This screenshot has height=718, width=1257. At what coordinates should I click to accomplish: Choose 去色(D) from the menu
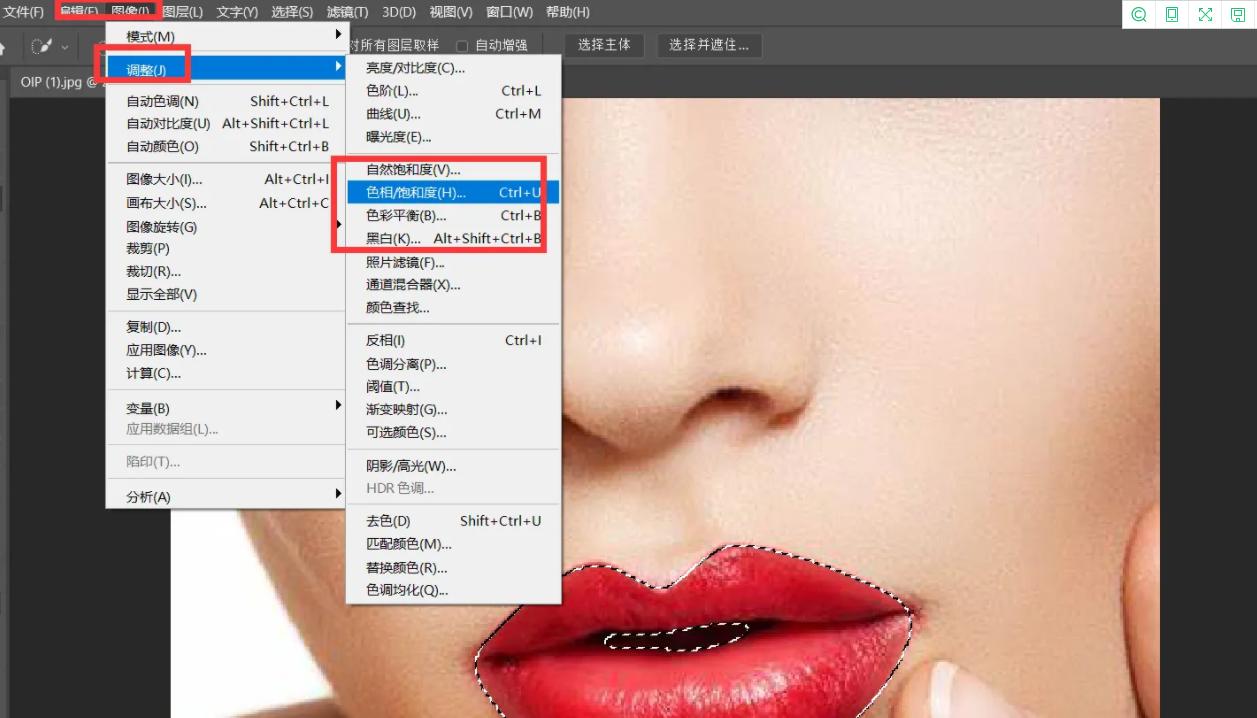(x=390, y=520)
